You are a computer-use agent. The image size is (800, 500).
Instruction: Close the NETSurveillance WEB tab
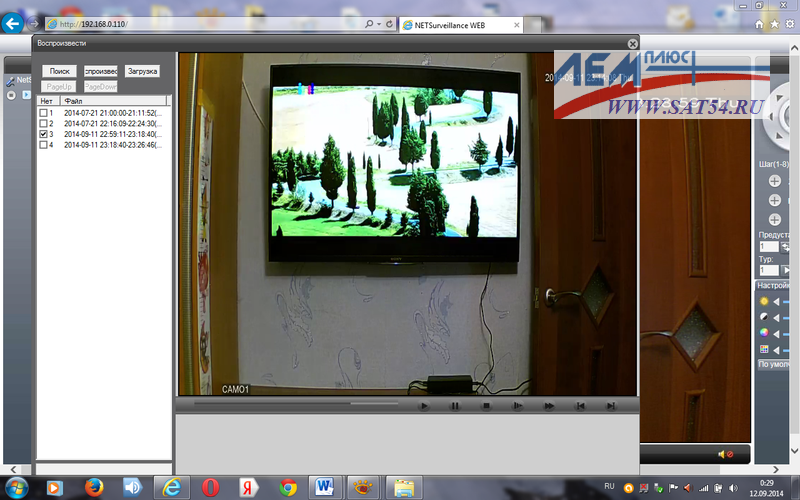coord(516,25)
